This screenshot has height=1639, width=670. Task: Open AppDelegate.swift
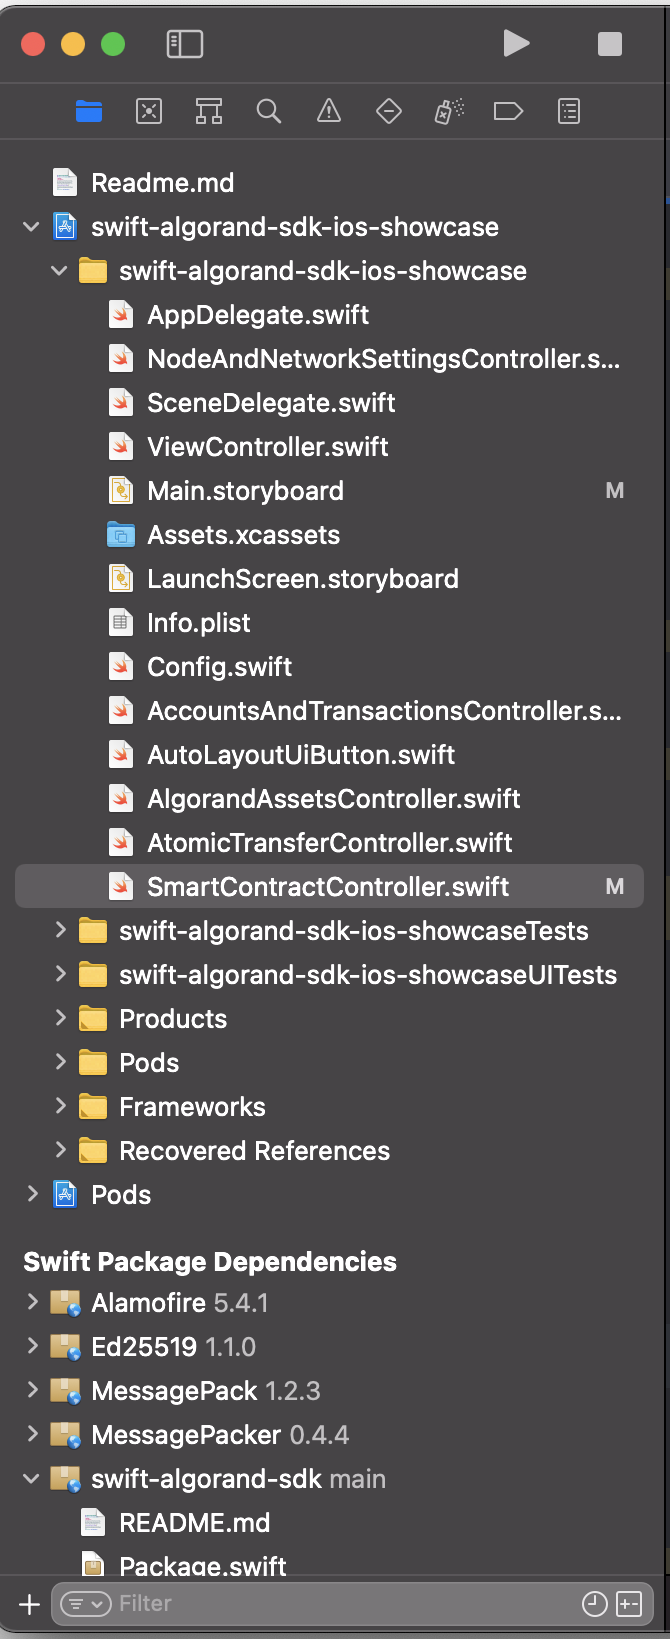coord(258,315)
